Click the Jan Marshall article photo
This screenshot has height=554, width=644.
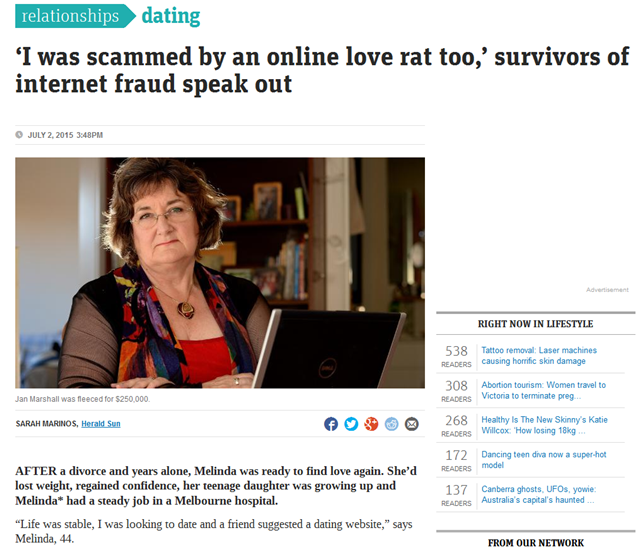click(x=220, y=273)
